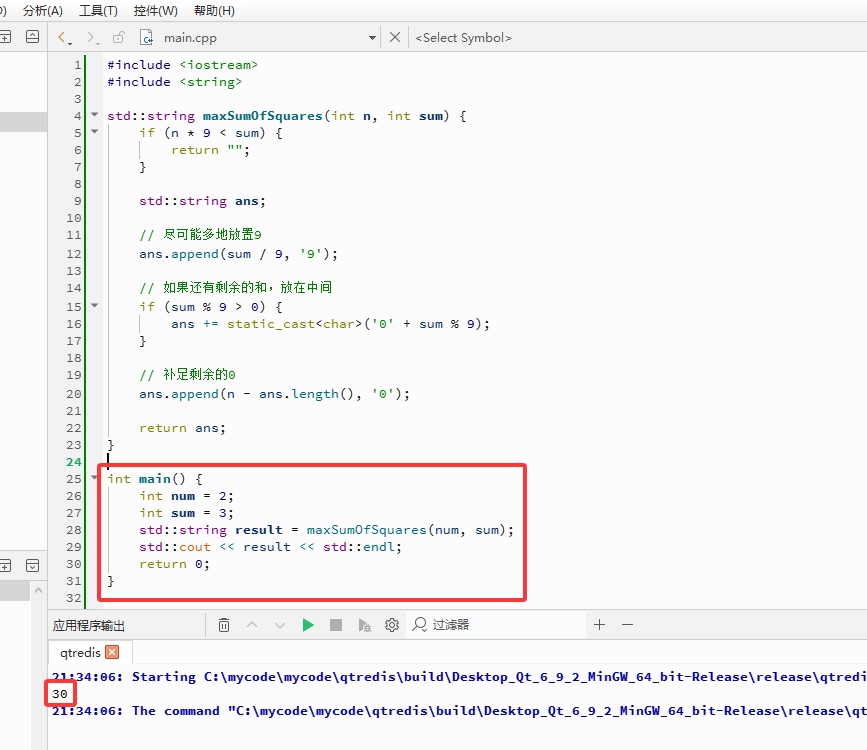Image resolution: width=867 pixels, height=750 pixels.
Task: Click the 过滤器 filter field
Action: tap(495, 625)
